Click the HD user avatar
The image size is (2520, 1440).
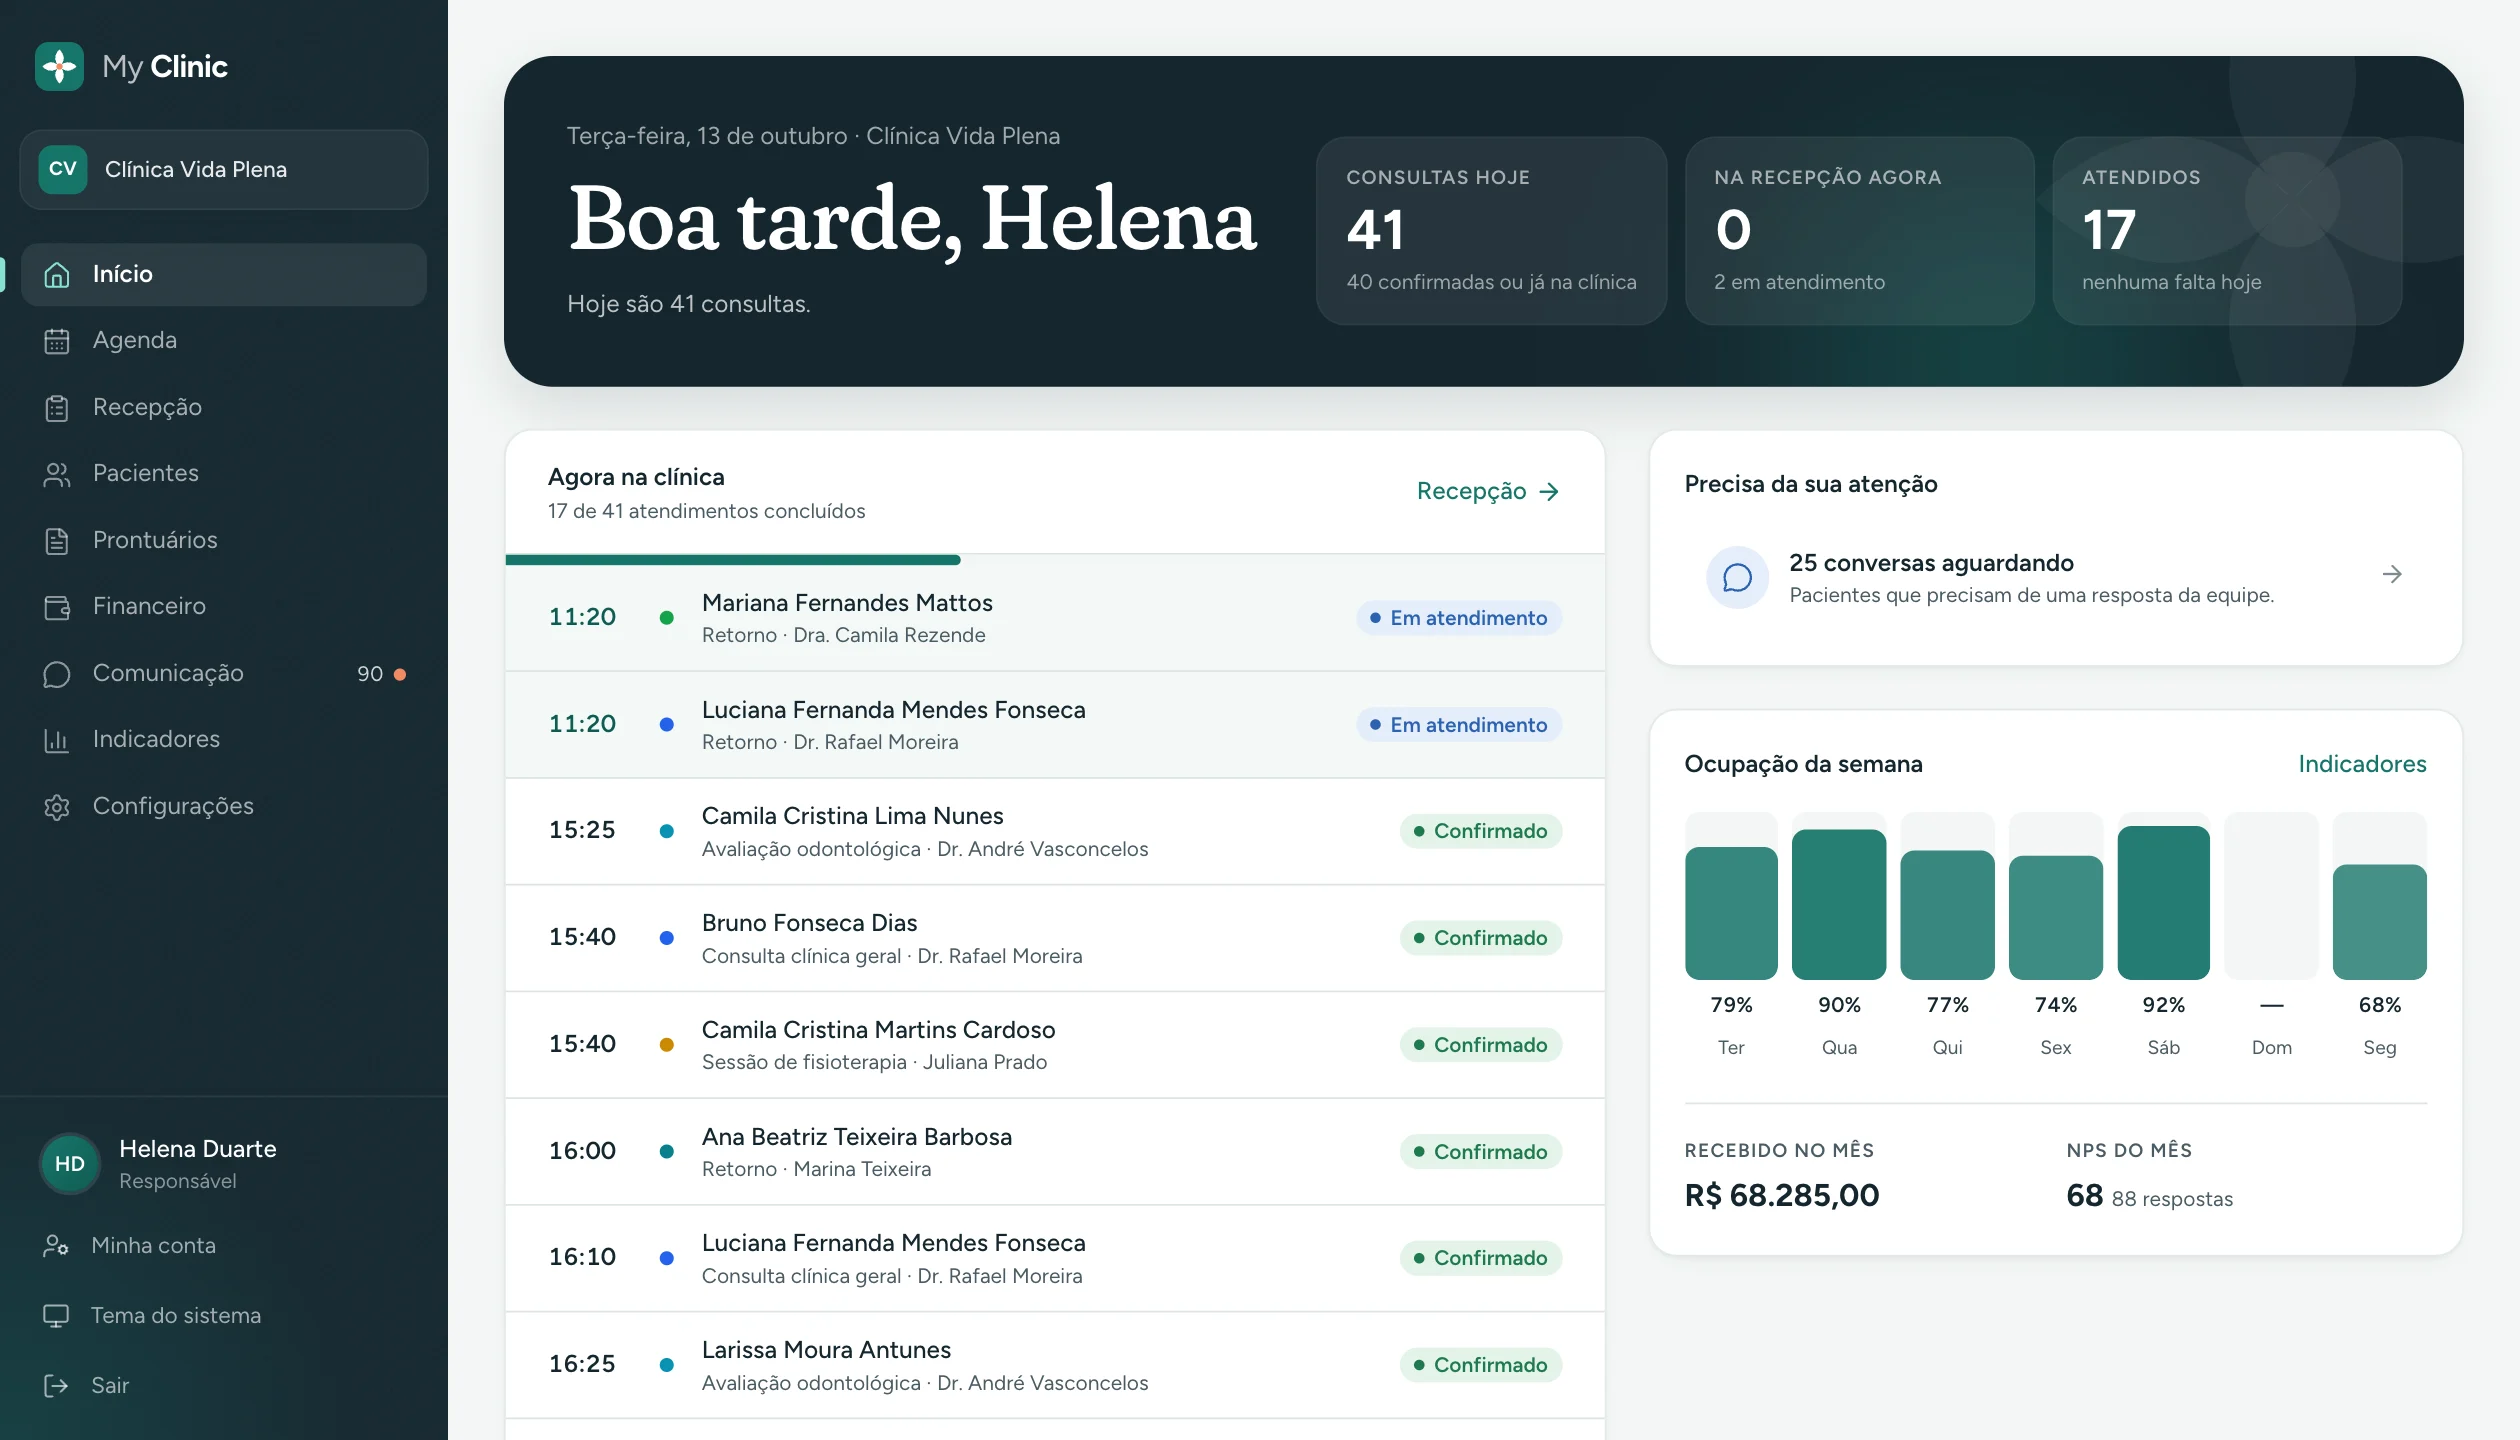point(70,1163)
